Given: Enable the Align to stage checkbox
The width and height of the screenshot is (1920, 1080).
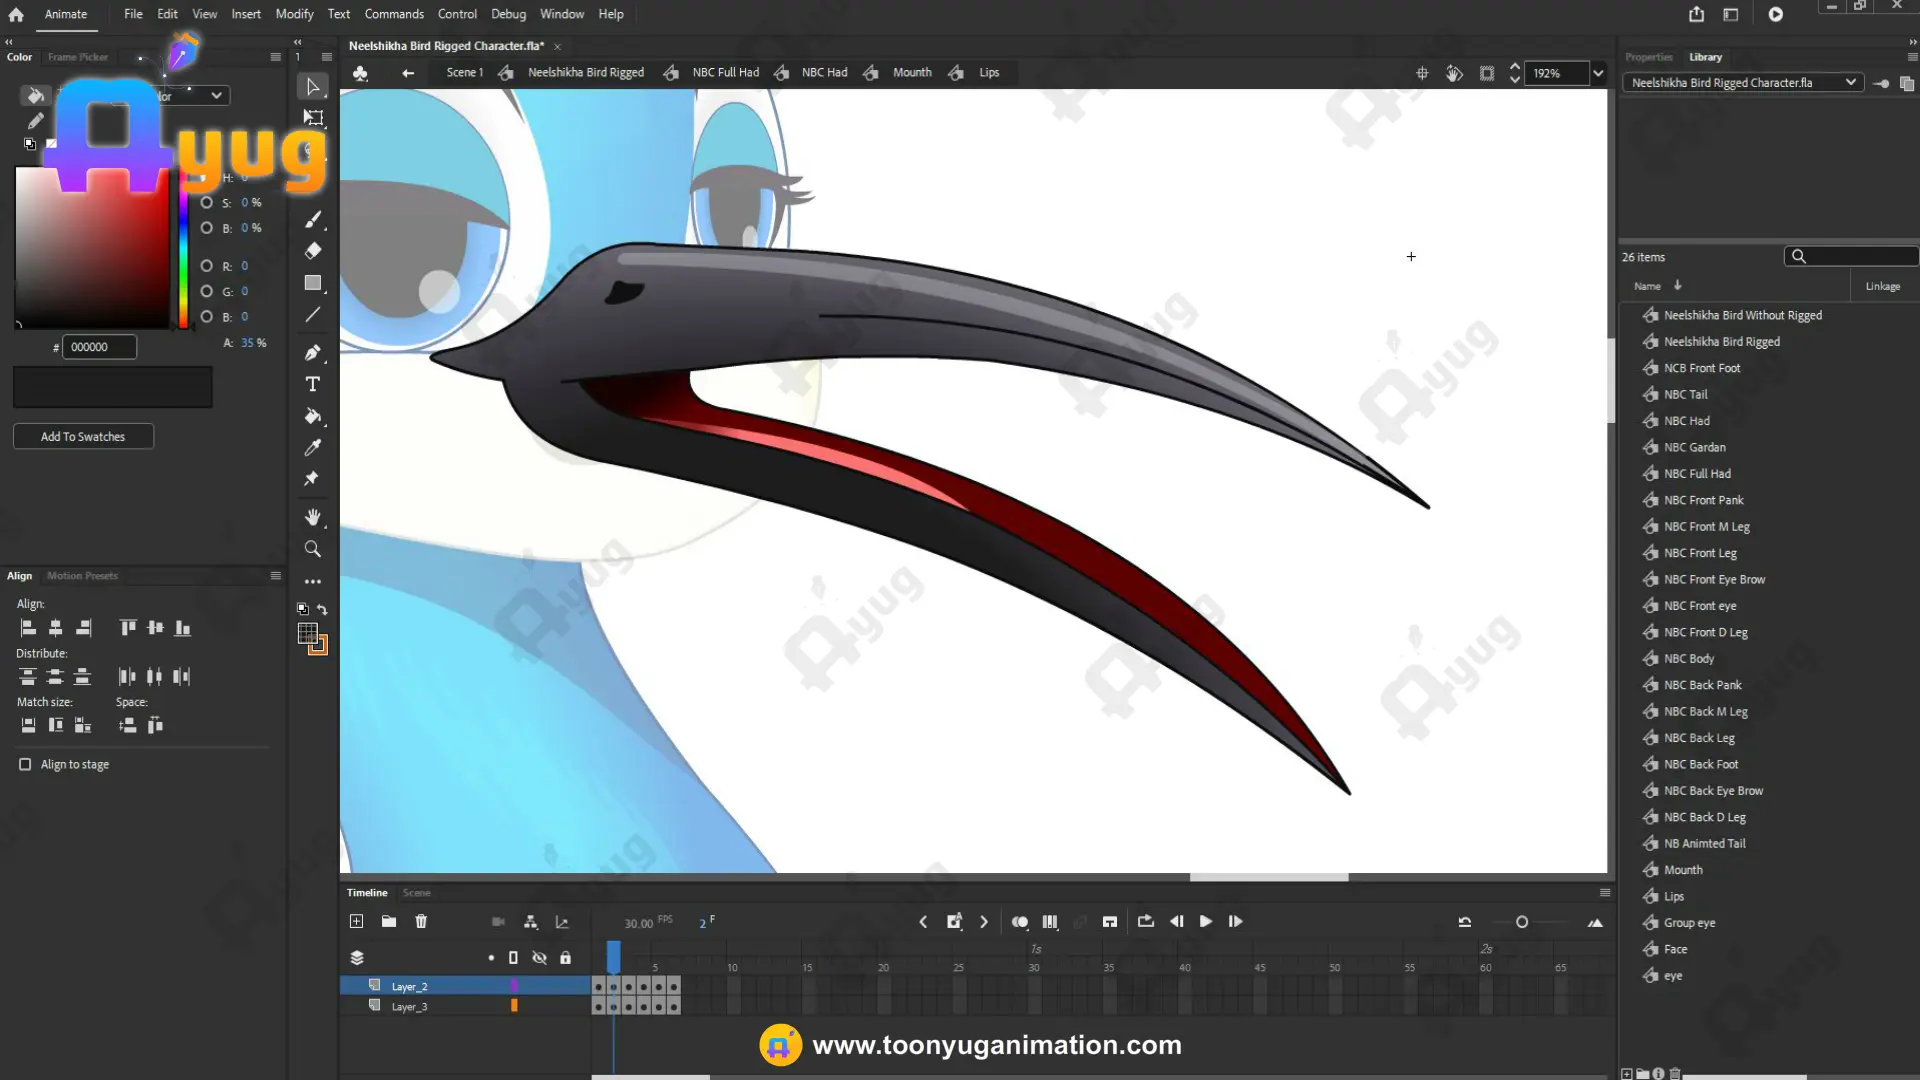Looking at the screenshot, I should (x=25, y=764).
